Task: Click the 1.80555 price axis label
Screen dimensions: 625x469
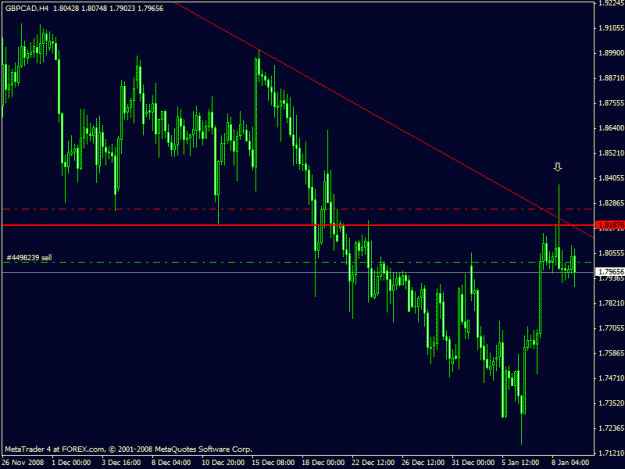Action: coord(611,253)
